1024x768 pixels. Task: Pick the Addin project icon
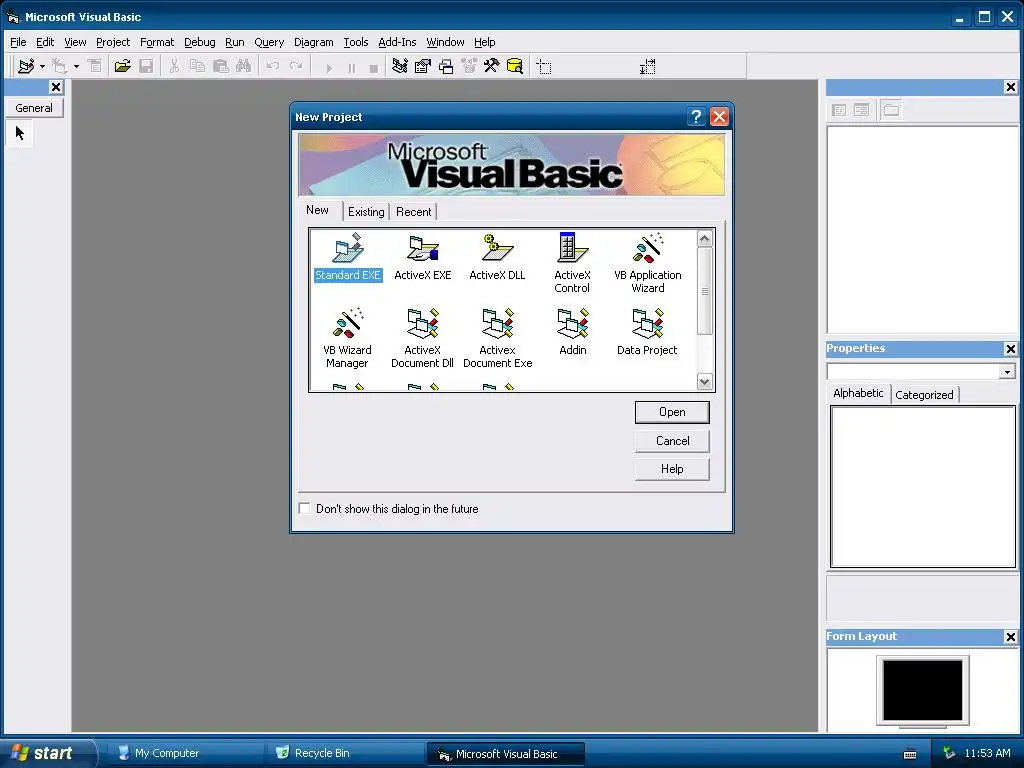tap(573, 332)
